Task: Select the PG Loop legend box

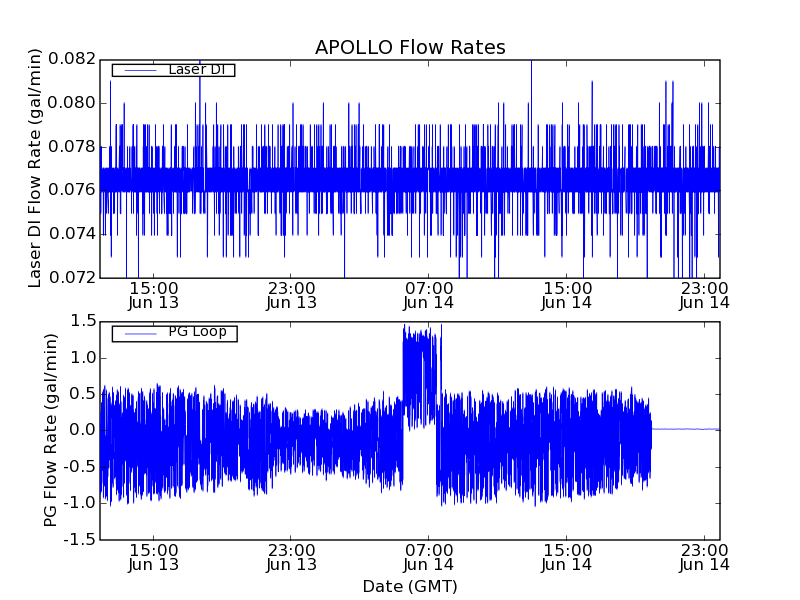Action: point(174,333)
